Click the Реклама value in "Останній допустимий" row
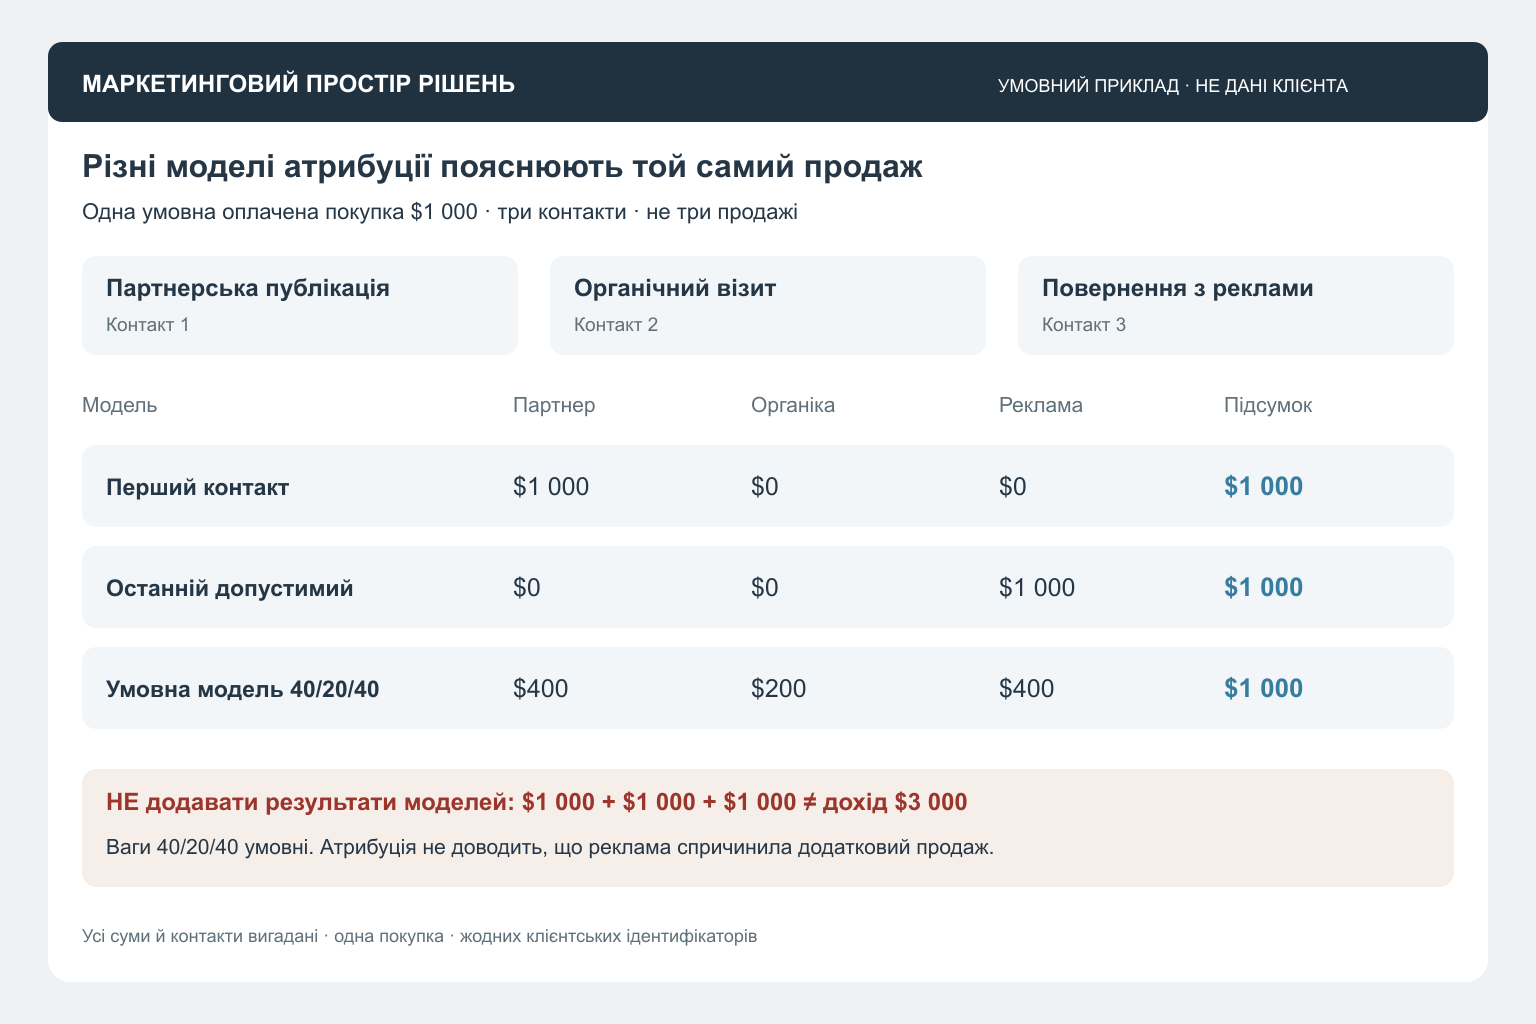 click(x=1037, y=588)
